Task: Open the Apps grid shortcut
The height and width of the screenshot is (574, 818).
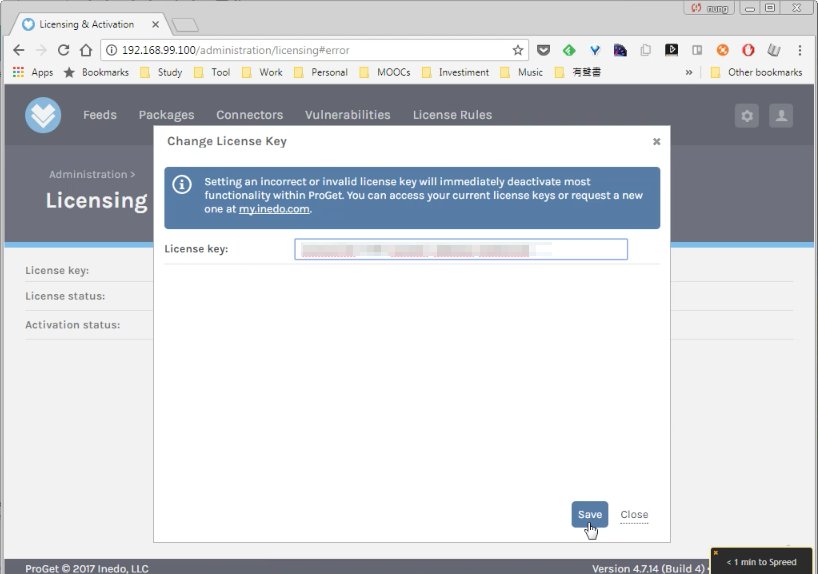Action: coord(33,72)
